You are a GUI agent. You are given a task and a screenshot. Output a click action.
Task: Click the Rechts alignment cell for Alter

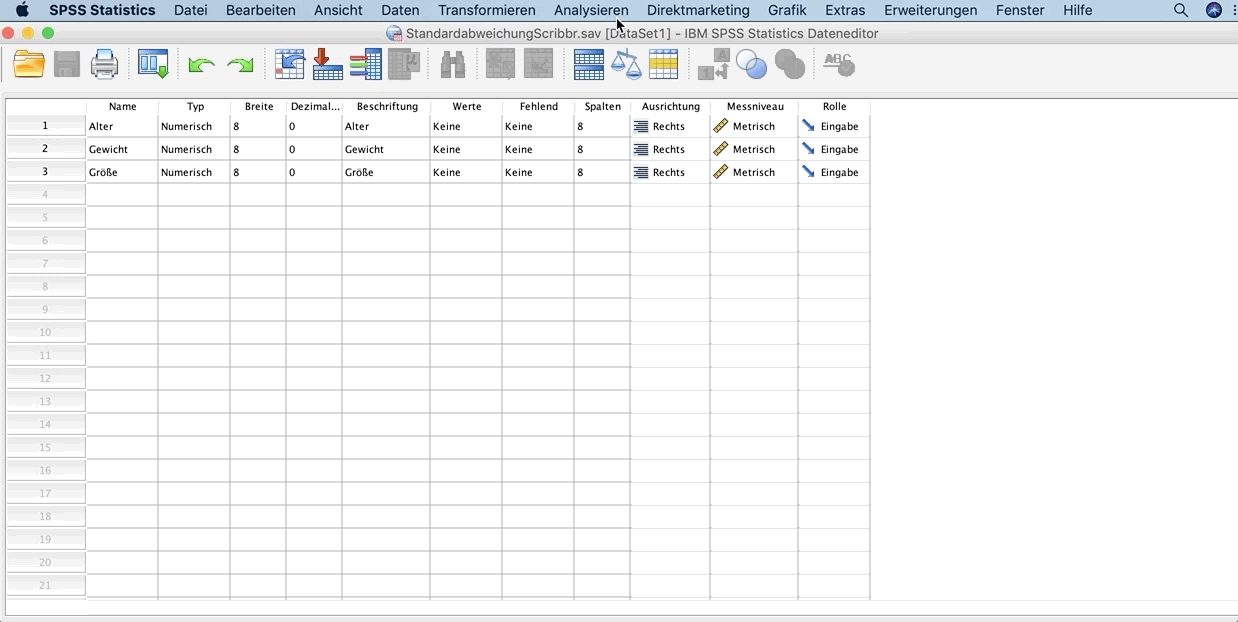pyautogui.click(x=671, y=126)
